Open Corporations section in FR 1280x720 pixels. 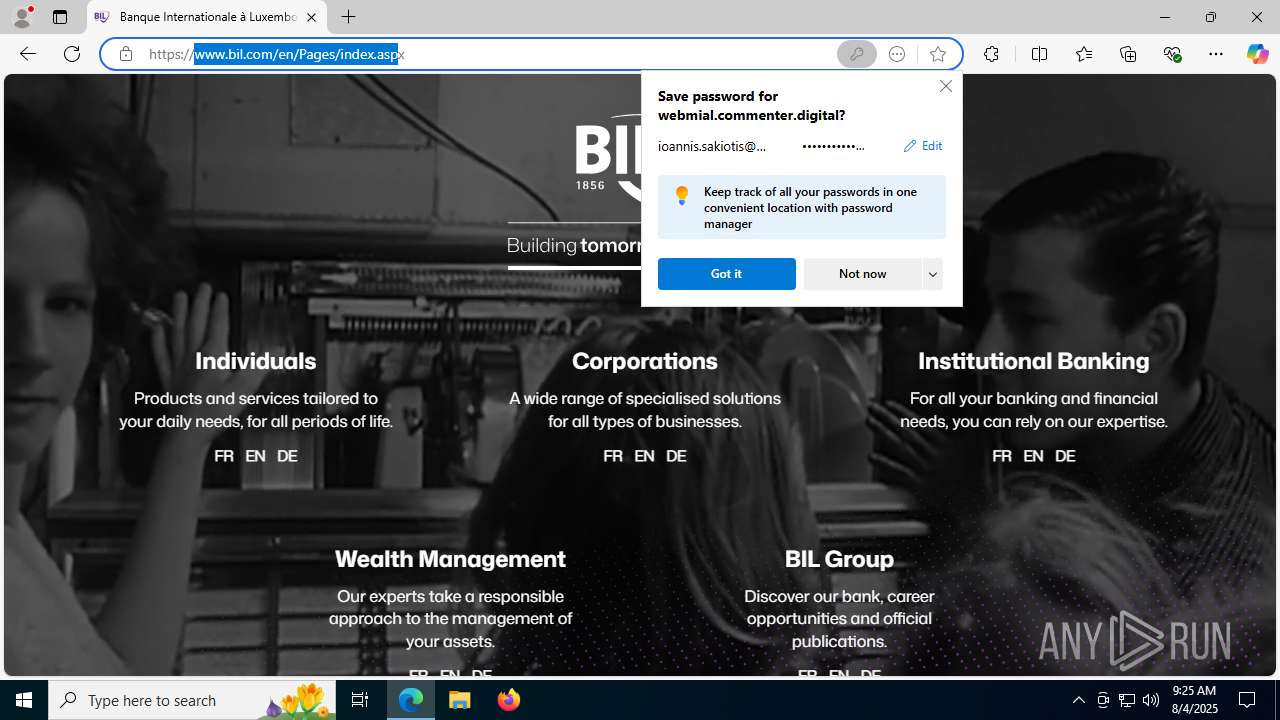(x=613, y=456)
